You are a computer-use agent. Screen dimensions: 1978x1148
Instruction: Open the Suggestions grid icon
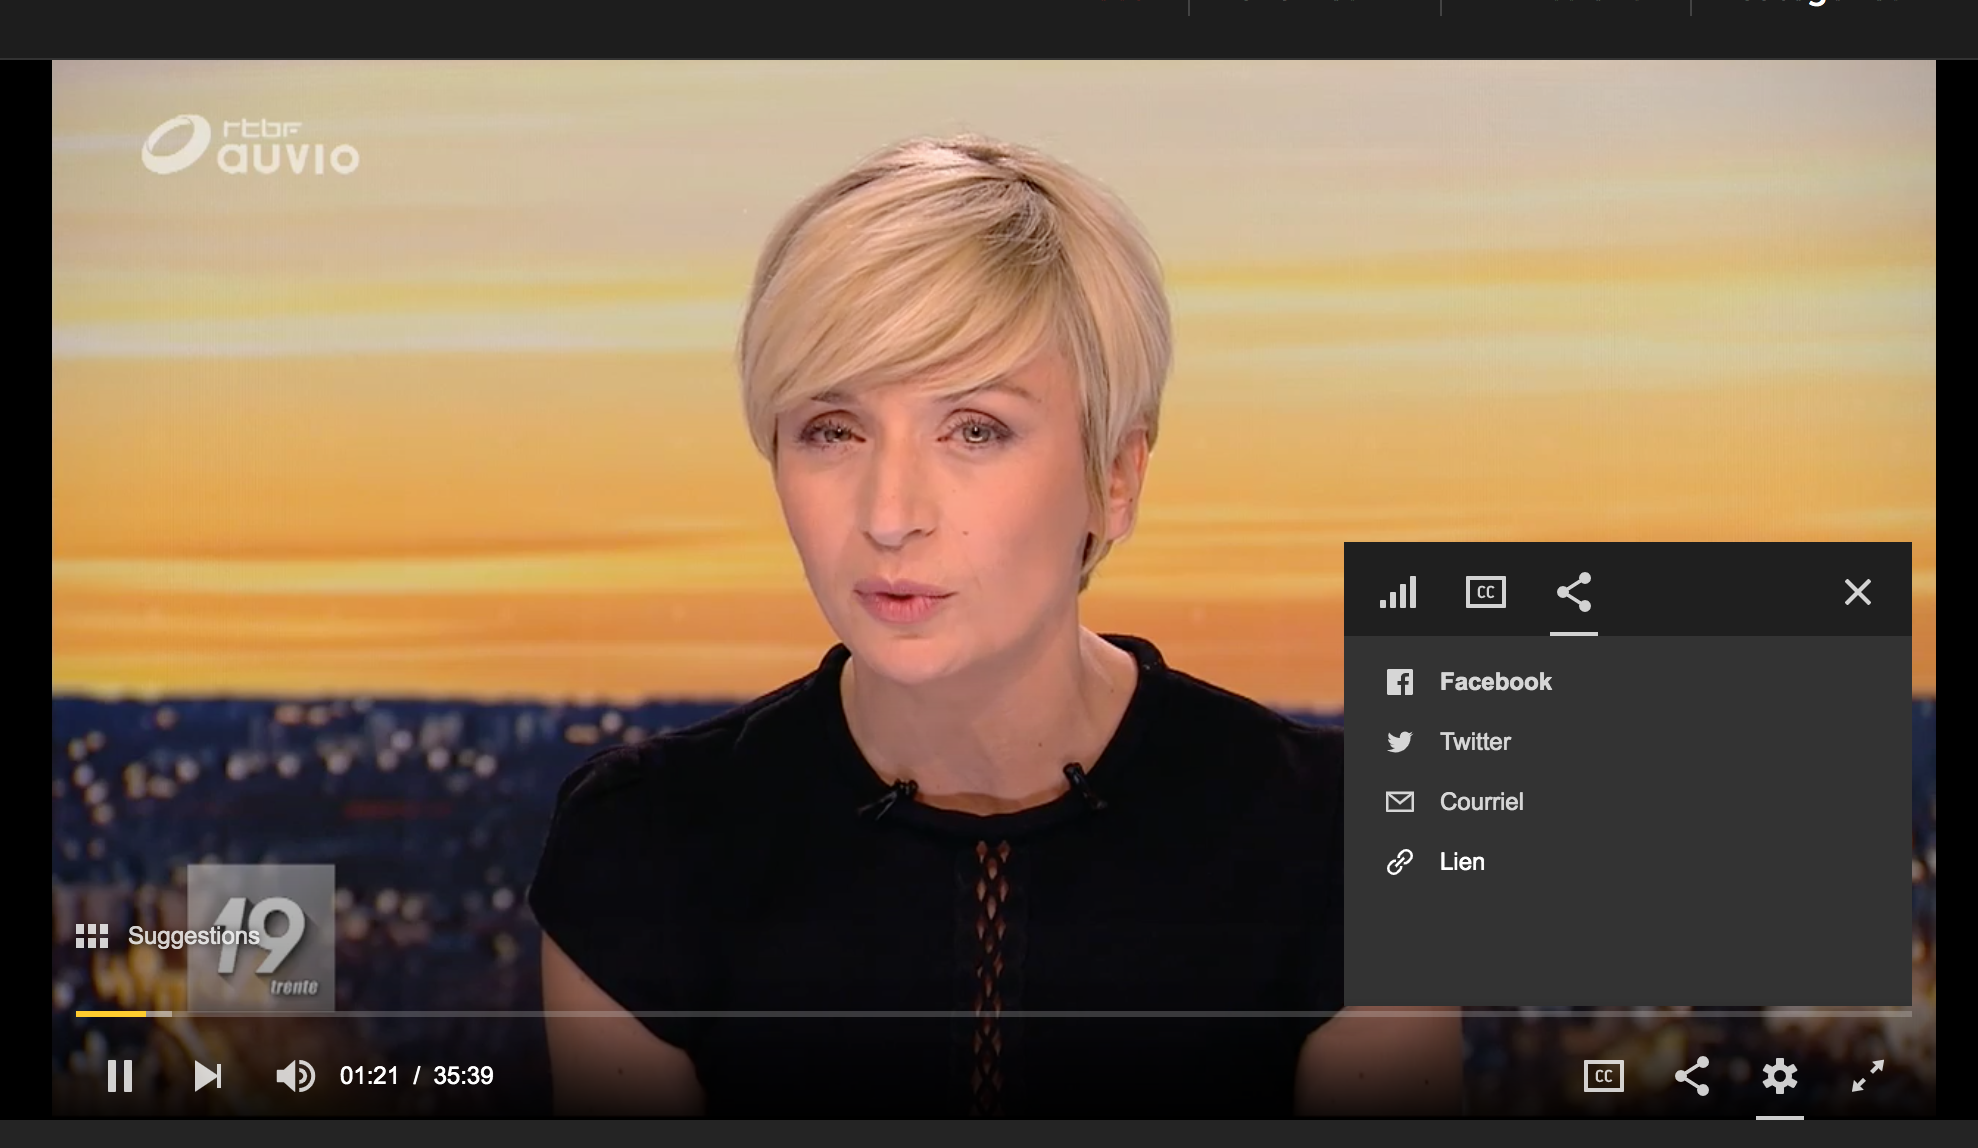tap(92, 936)
